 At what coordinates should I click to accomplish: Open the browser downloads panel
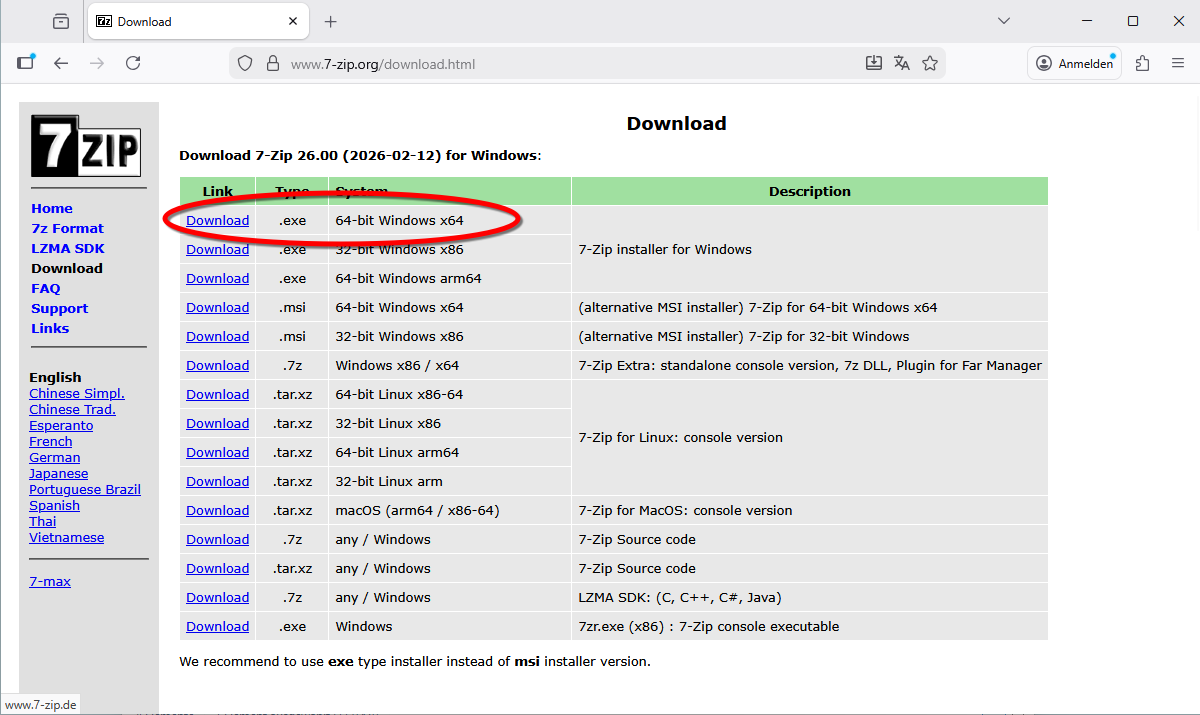pyautogui.click(x=873, y=62)
